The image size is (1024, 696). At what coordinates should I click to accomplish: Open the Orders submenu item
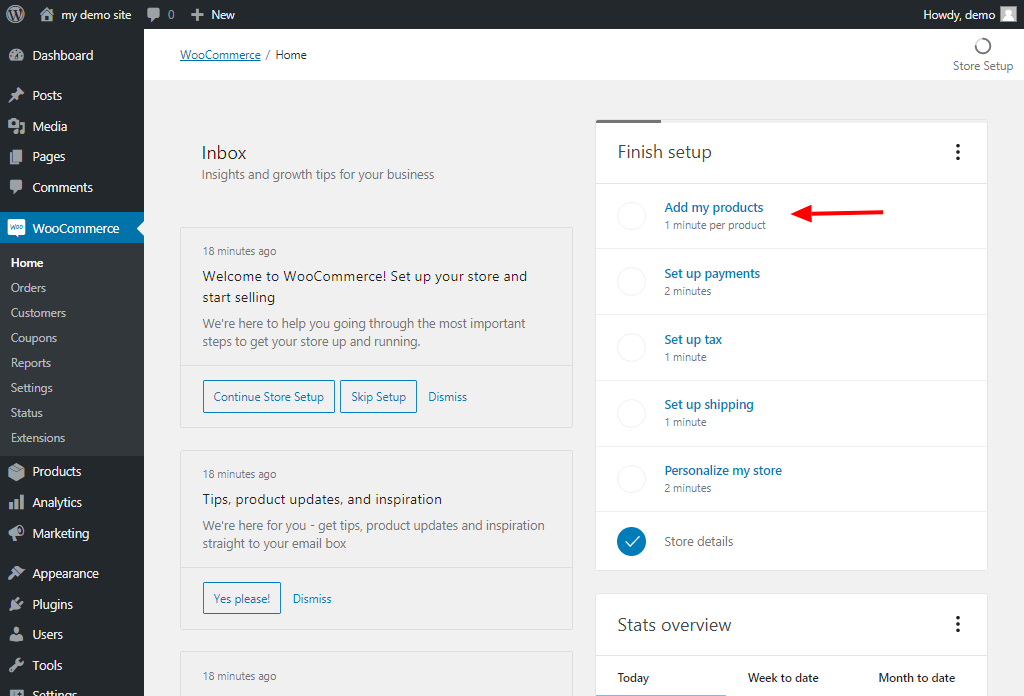(28, 288)
